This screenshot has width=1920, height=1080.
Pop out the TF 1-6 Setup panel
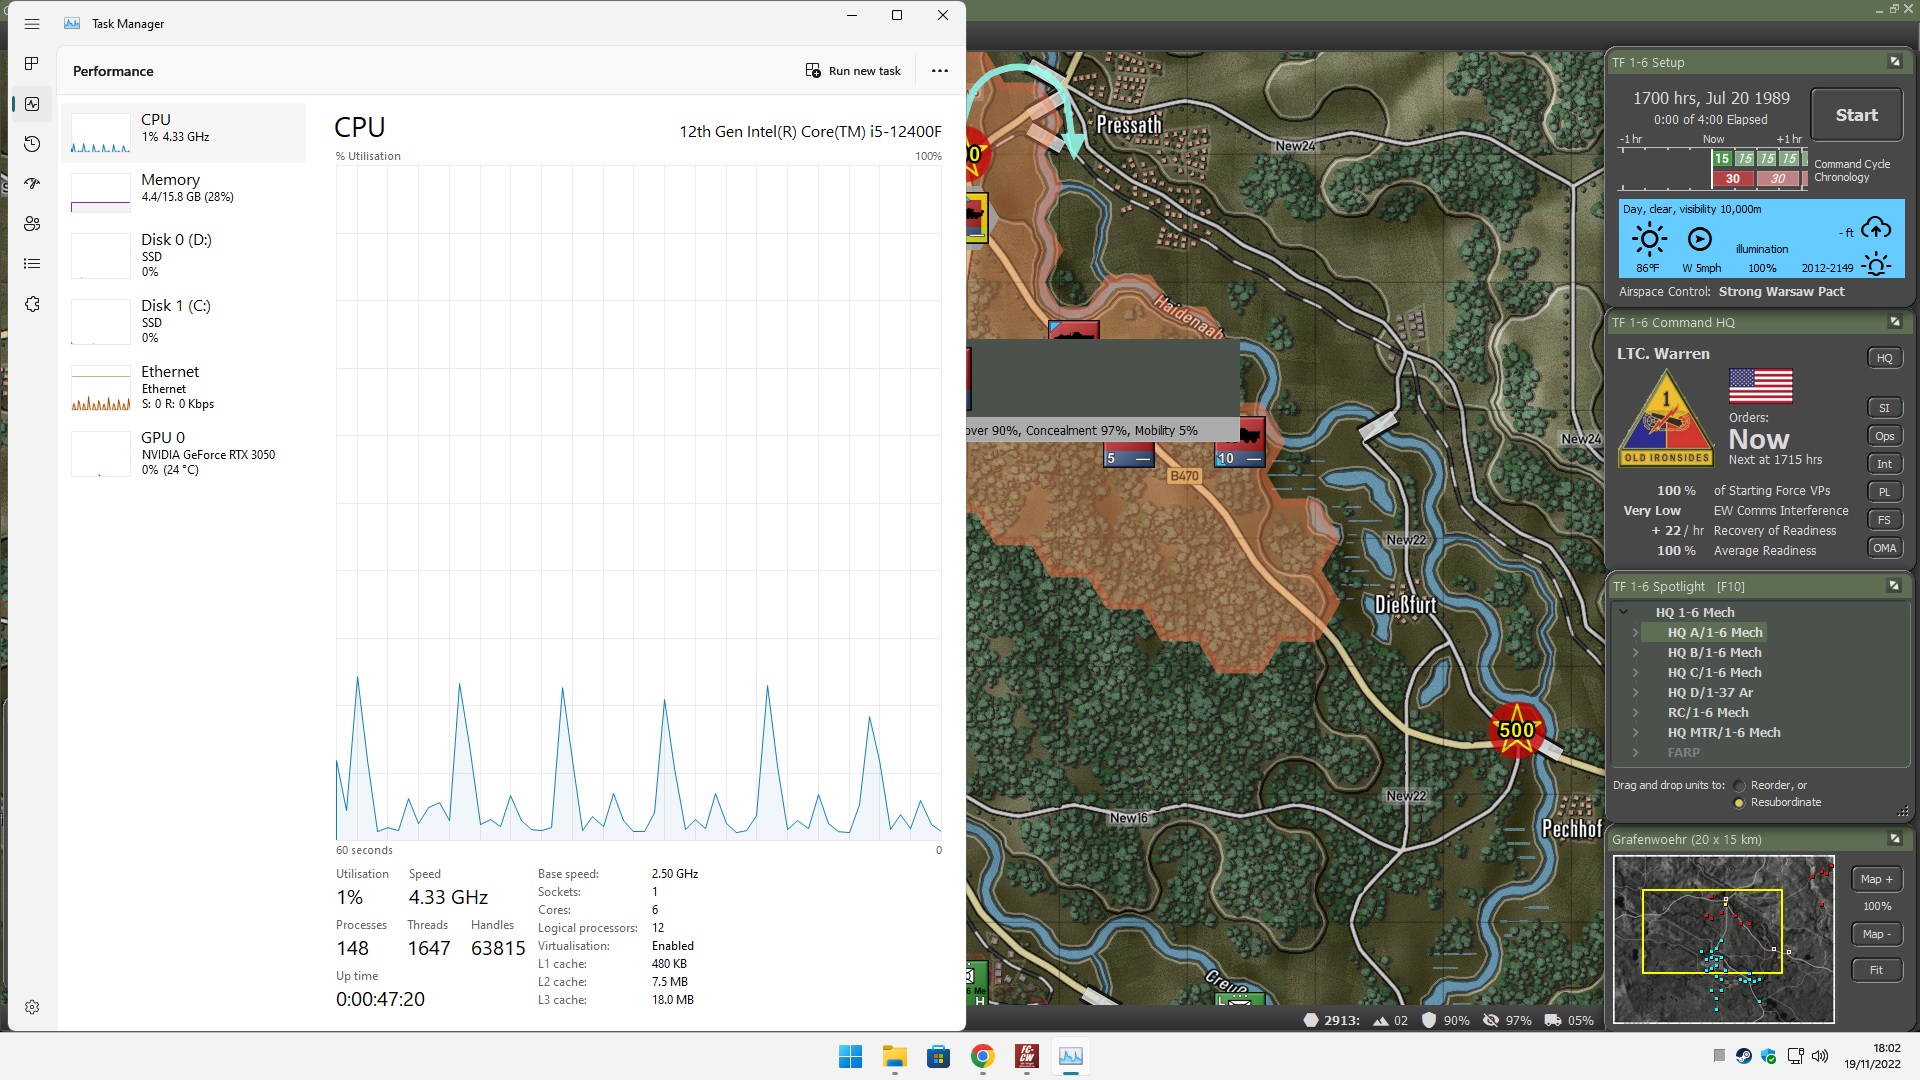pos(1894,62)
